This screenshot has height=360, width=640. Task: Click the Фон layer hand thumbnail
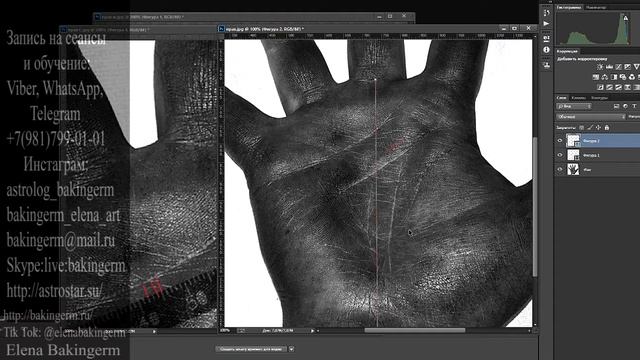(x=573, y=169)
